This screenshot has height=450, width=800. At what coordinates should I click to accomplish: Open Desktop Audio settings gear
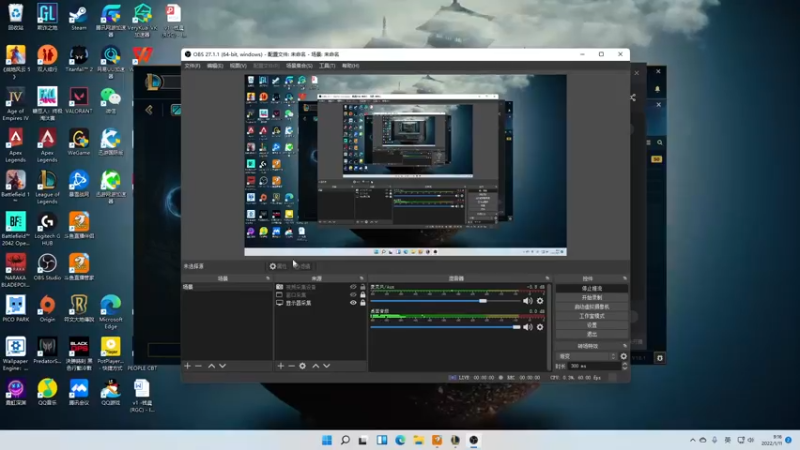click(540, 327)
